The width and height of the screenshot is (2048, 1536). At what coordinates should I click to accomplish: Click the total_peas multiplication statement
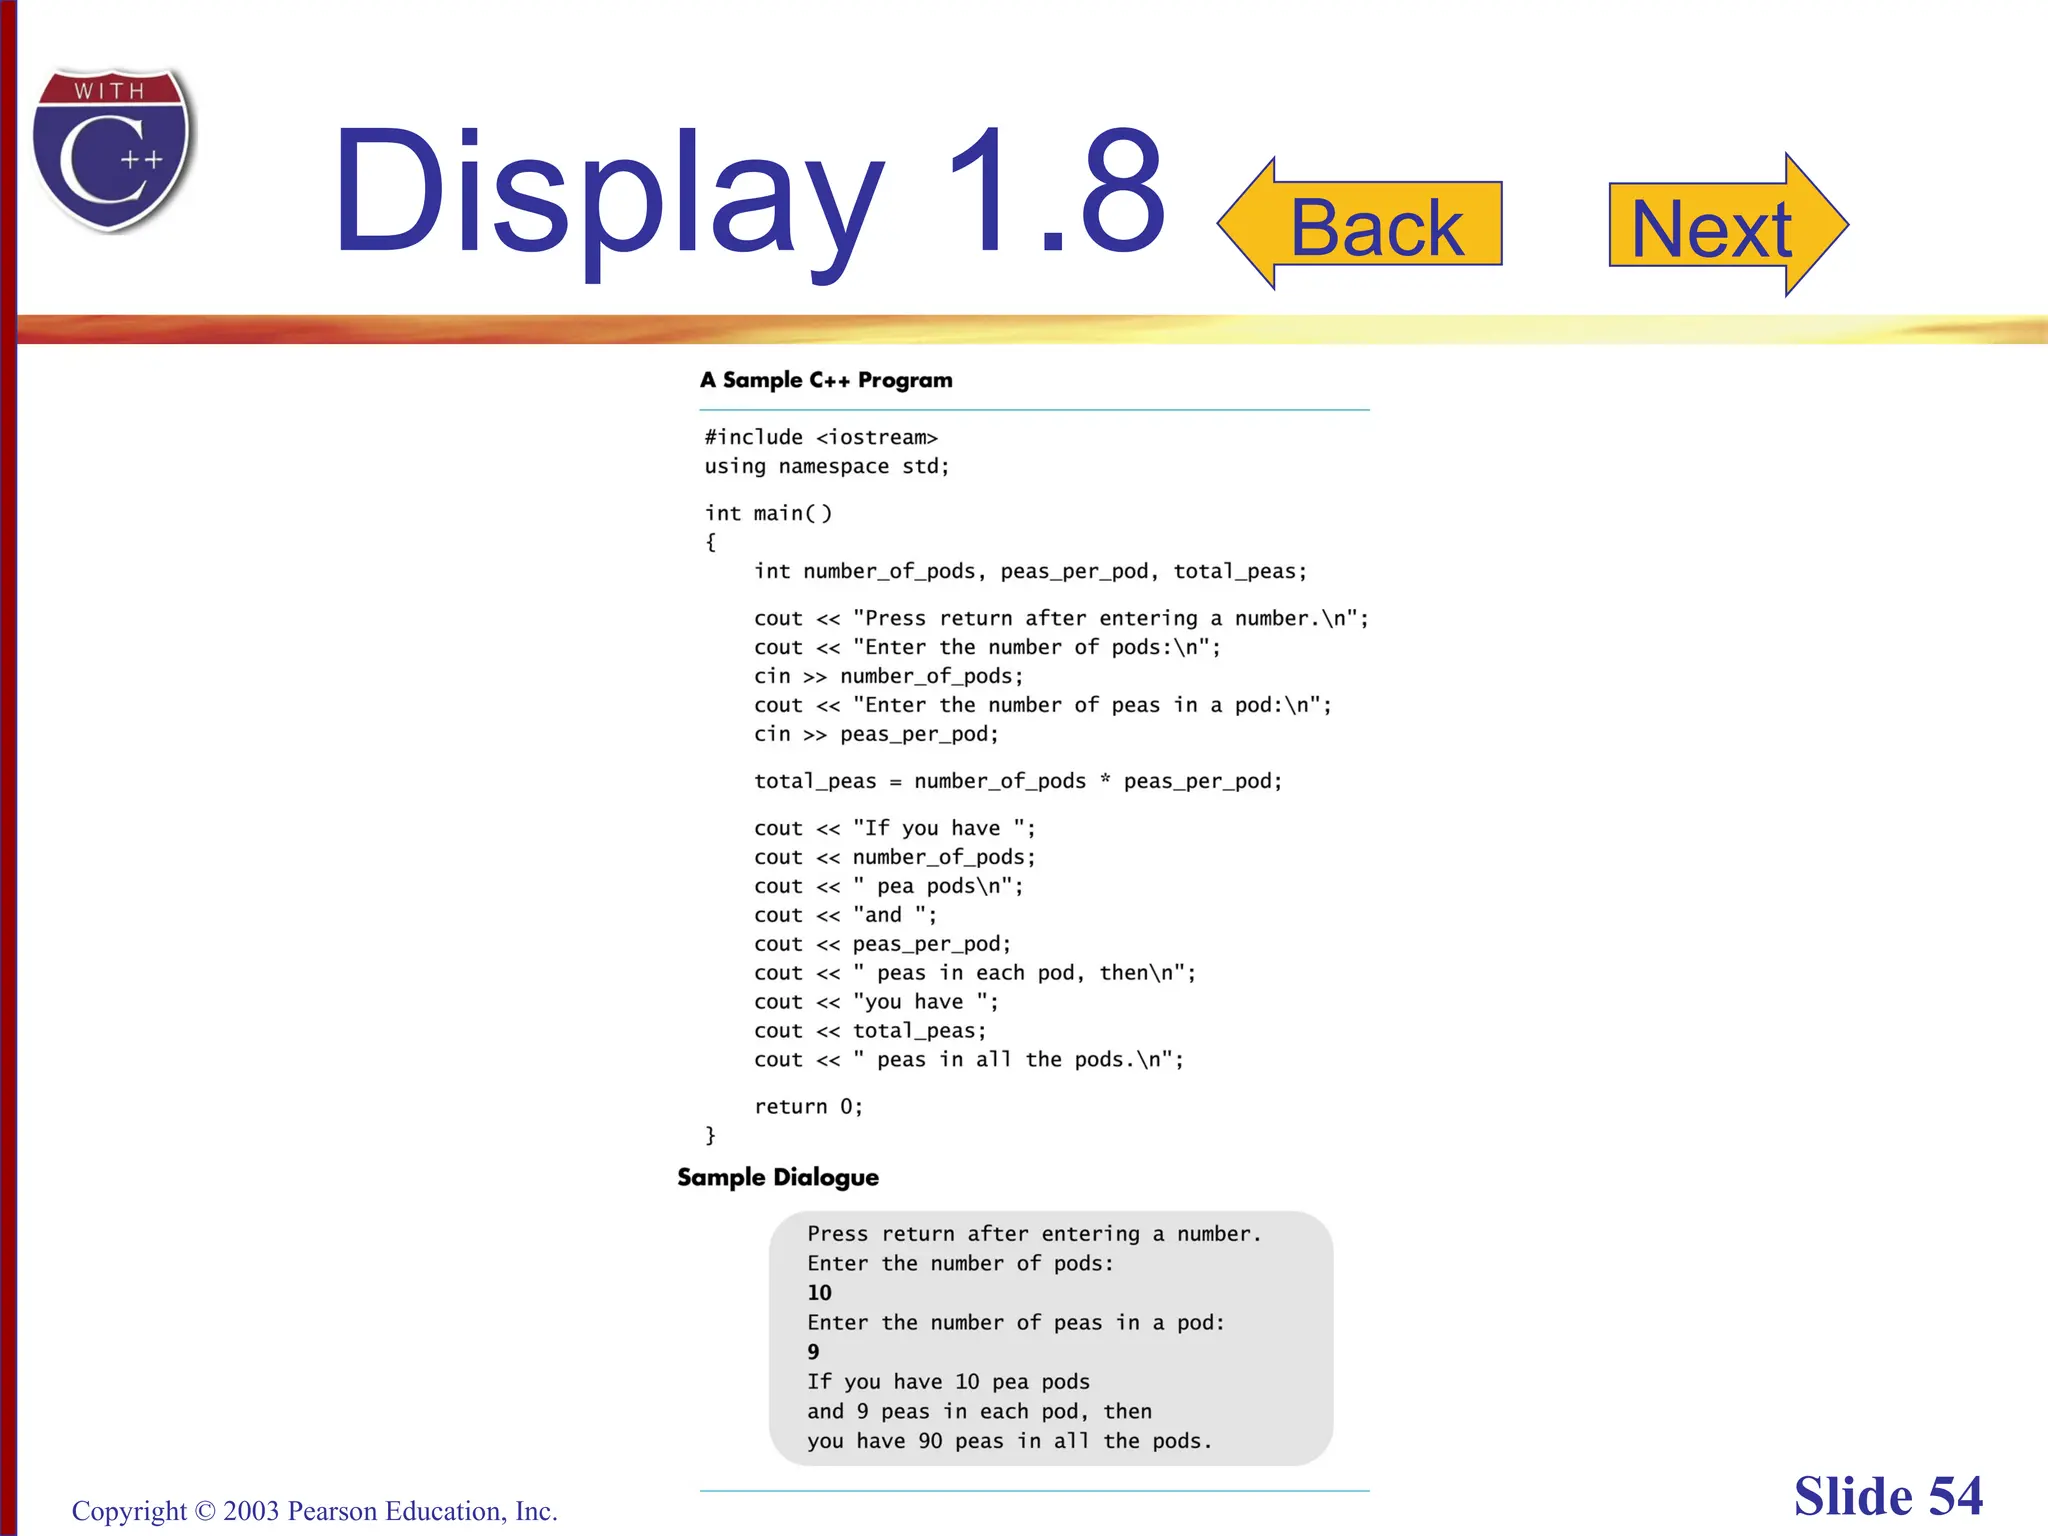pyautogui.click(x=1017, y=781)
